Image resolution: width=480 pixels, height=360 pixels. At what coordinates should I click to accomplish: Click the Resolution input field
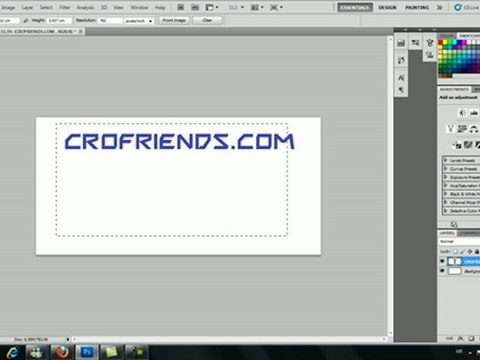click(x=110, y=20)
